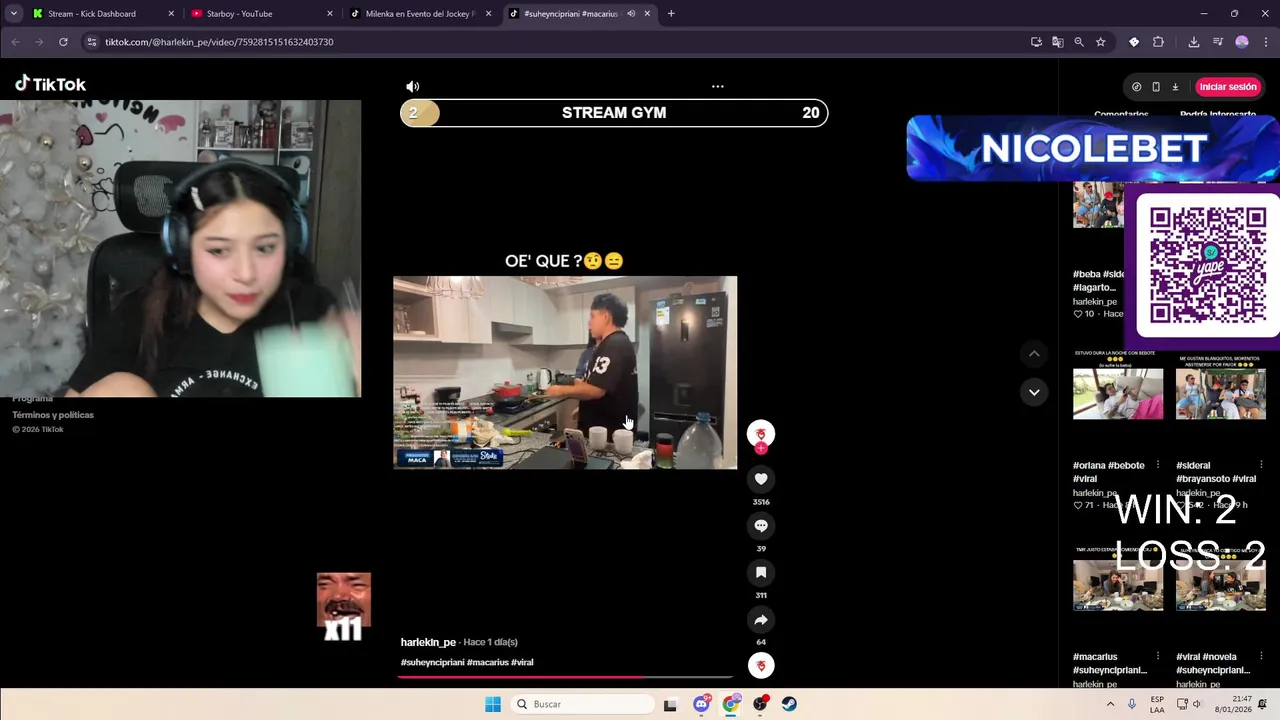
Task: Open Steam from the taskbar
Action: 789,704
